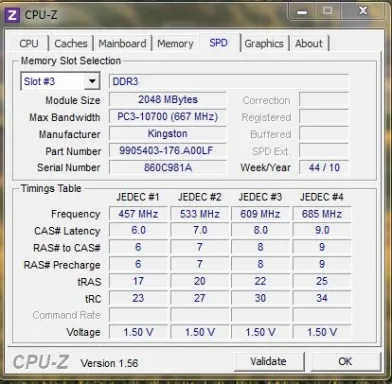Click the Version 1.56 label
The height and width of the screenshot is (384, 392).
click(109, 363)
